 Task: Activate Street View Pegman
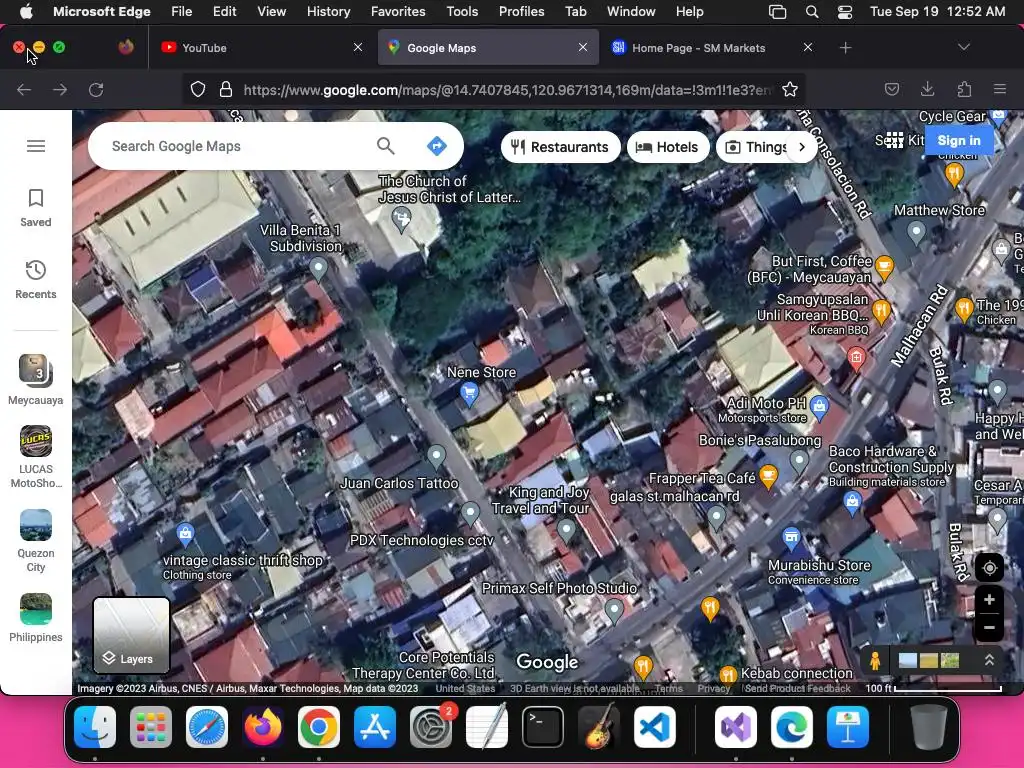coord(875,661)
